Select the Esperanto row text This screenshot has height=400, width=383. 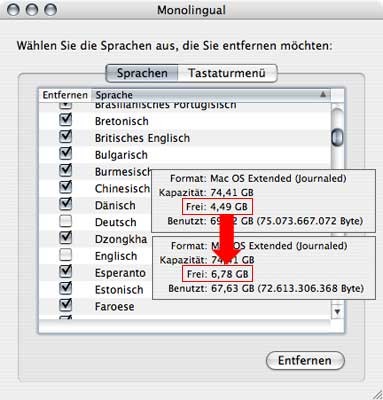[120, 273]
